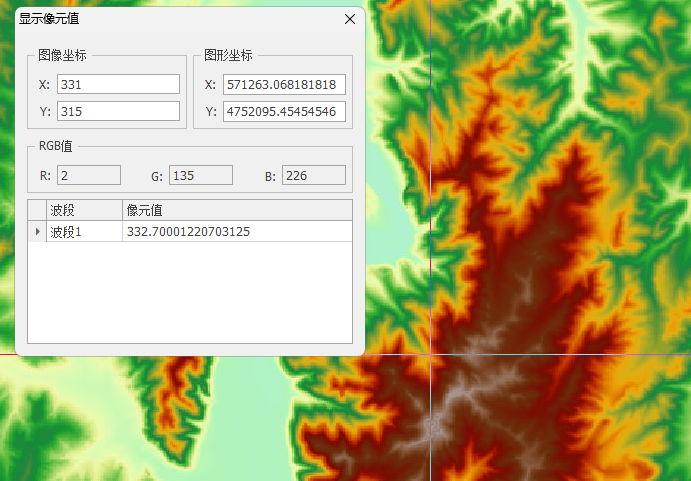Viewport: 691px width, 481px height.
Task: Click the row arrow beside 波段1
Action: point(38,232)
